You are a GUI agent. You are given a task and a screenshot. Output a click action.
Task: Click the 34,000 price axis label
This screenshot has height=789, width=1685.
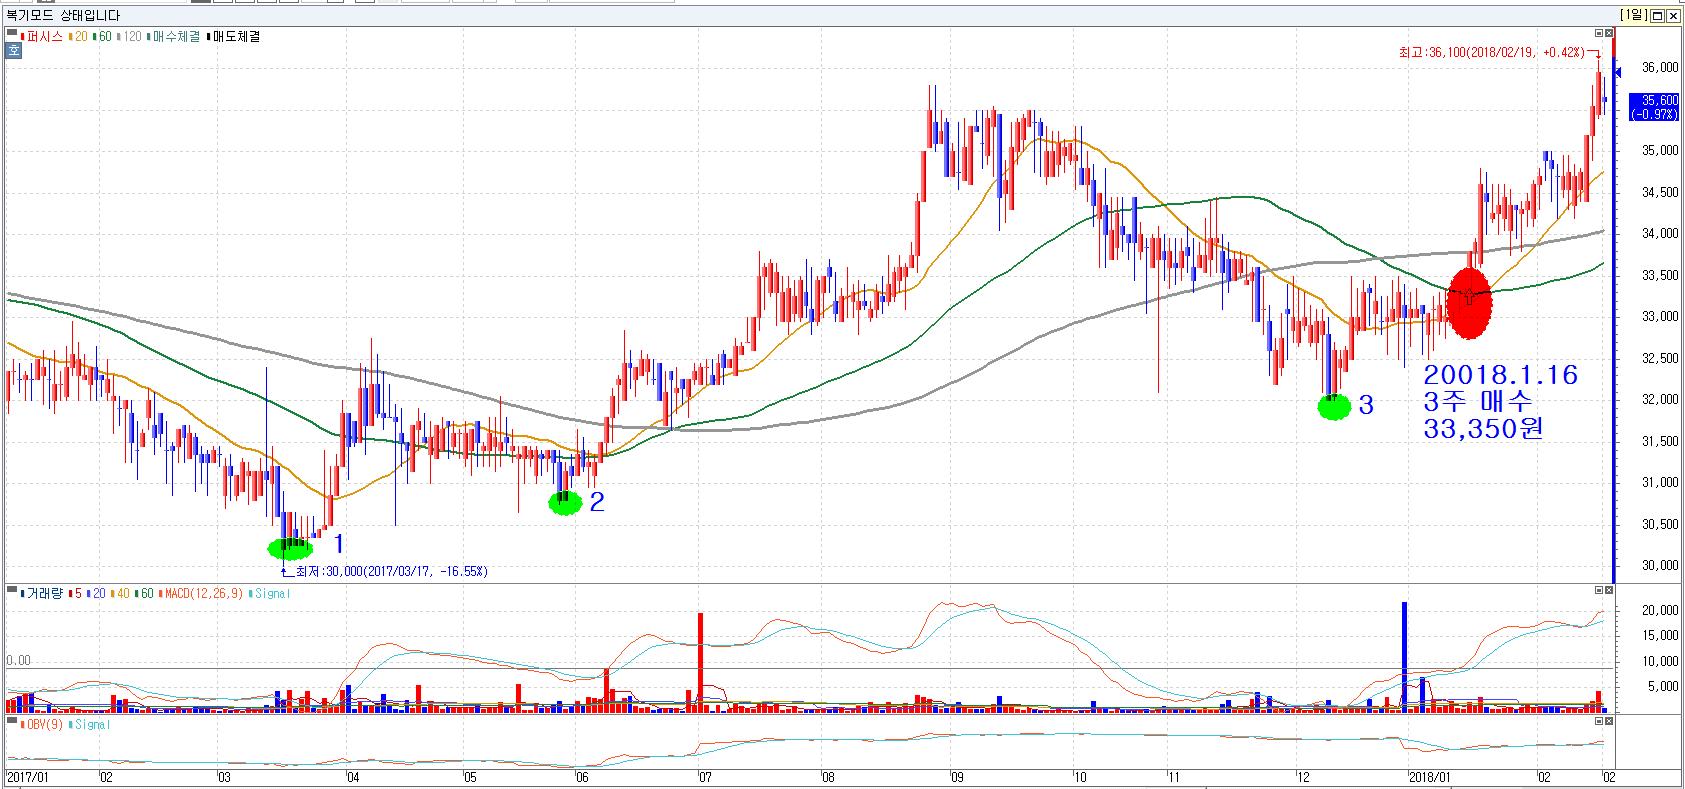point(1658,234)
